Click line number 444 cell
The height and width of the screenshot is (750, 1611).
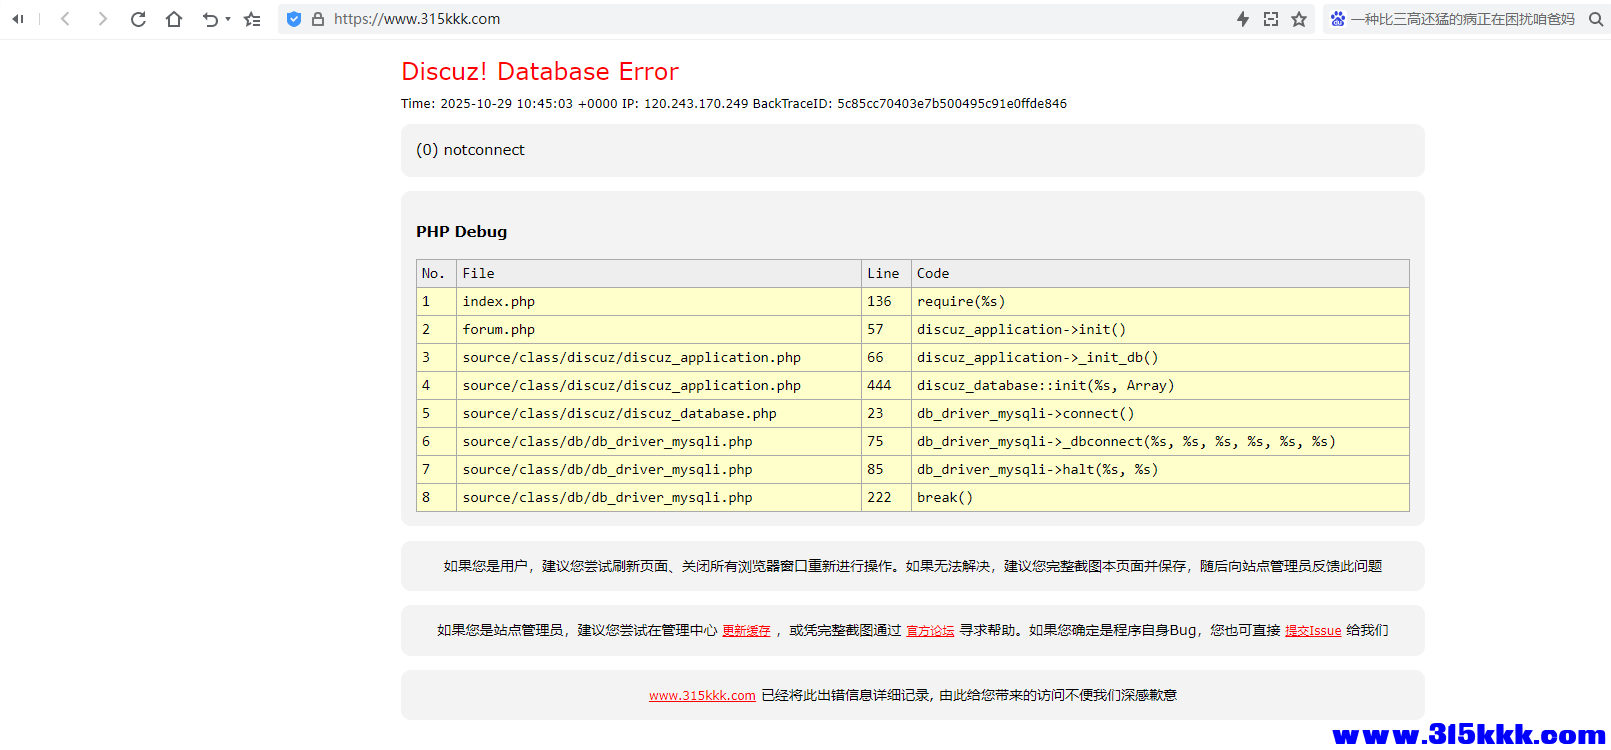886,386
